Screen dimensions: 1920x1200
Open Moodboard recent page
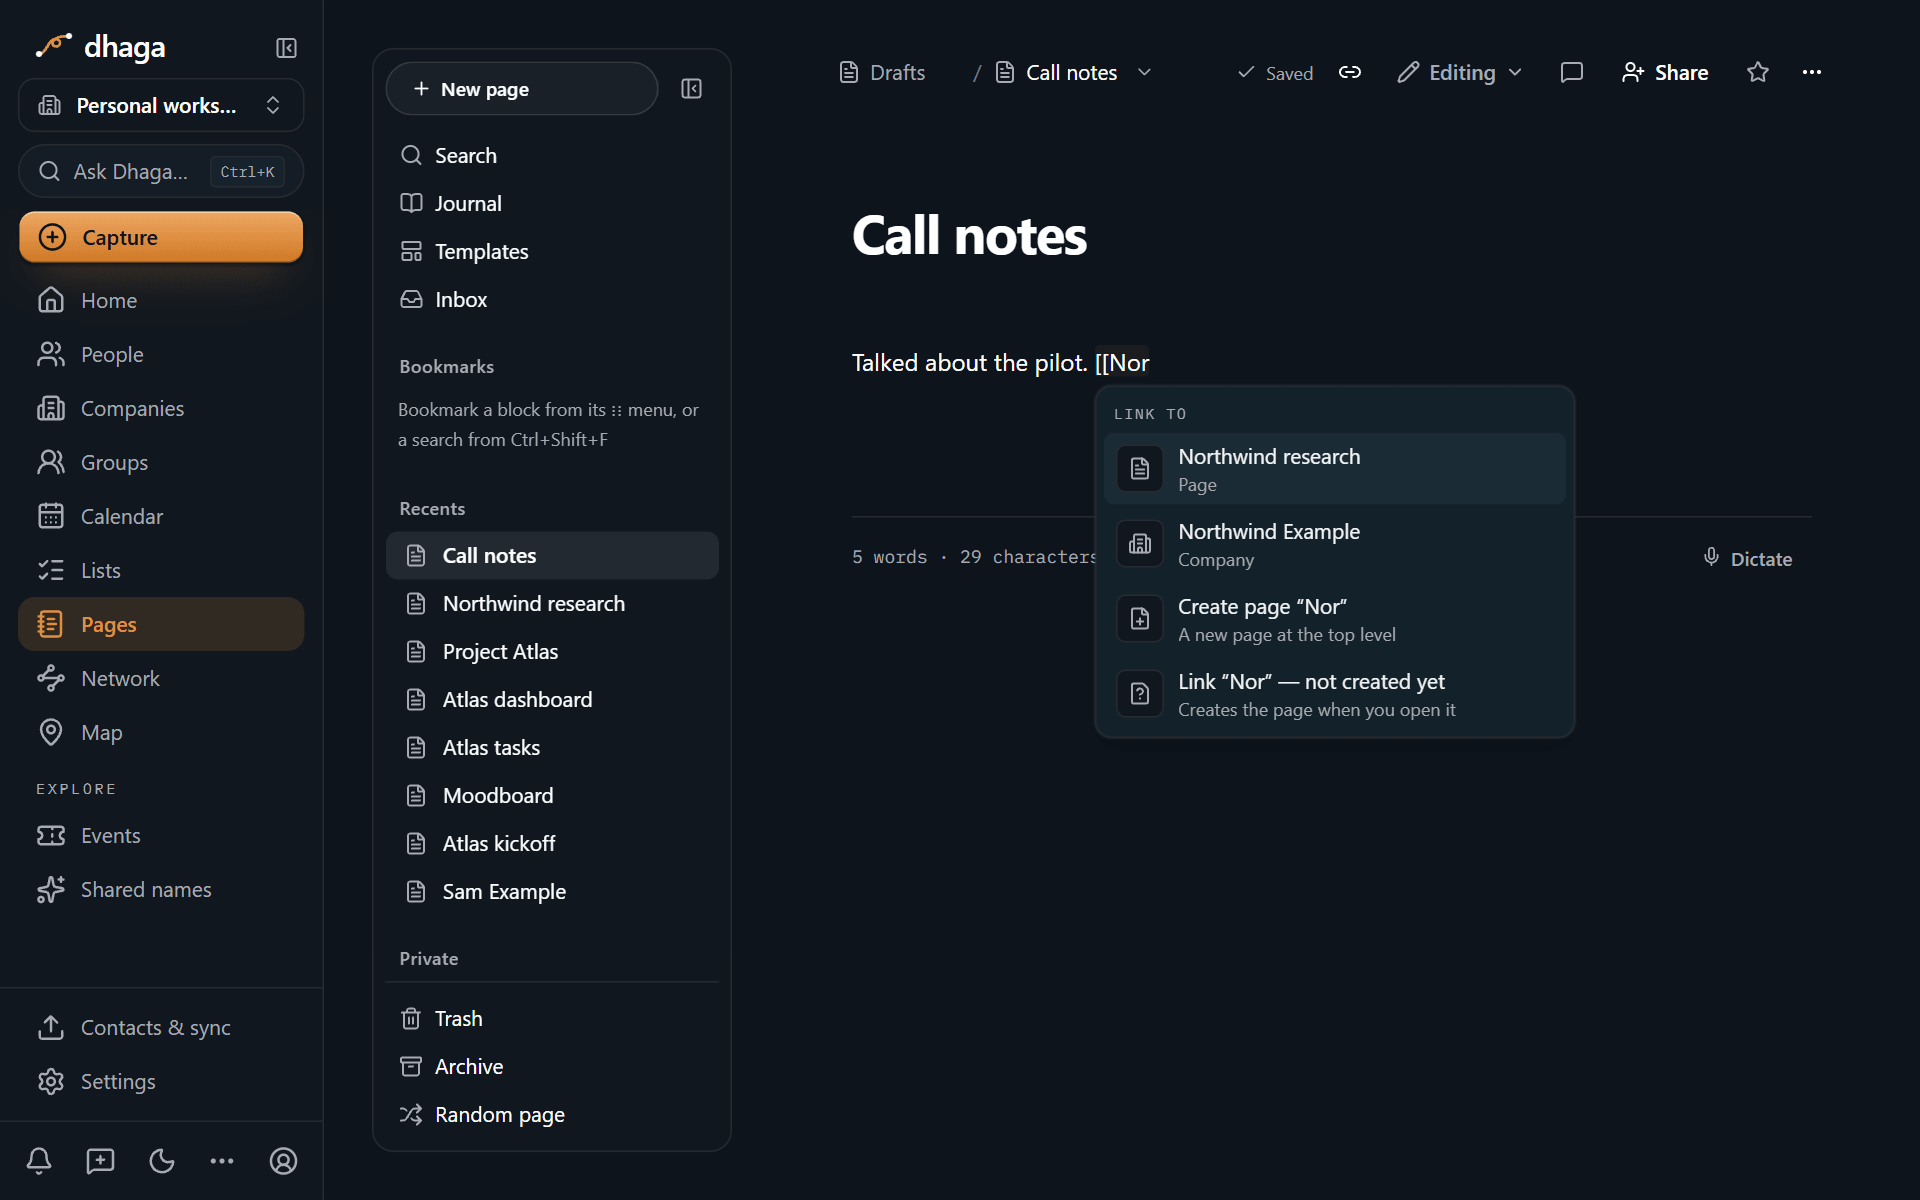tap(552, 795)
